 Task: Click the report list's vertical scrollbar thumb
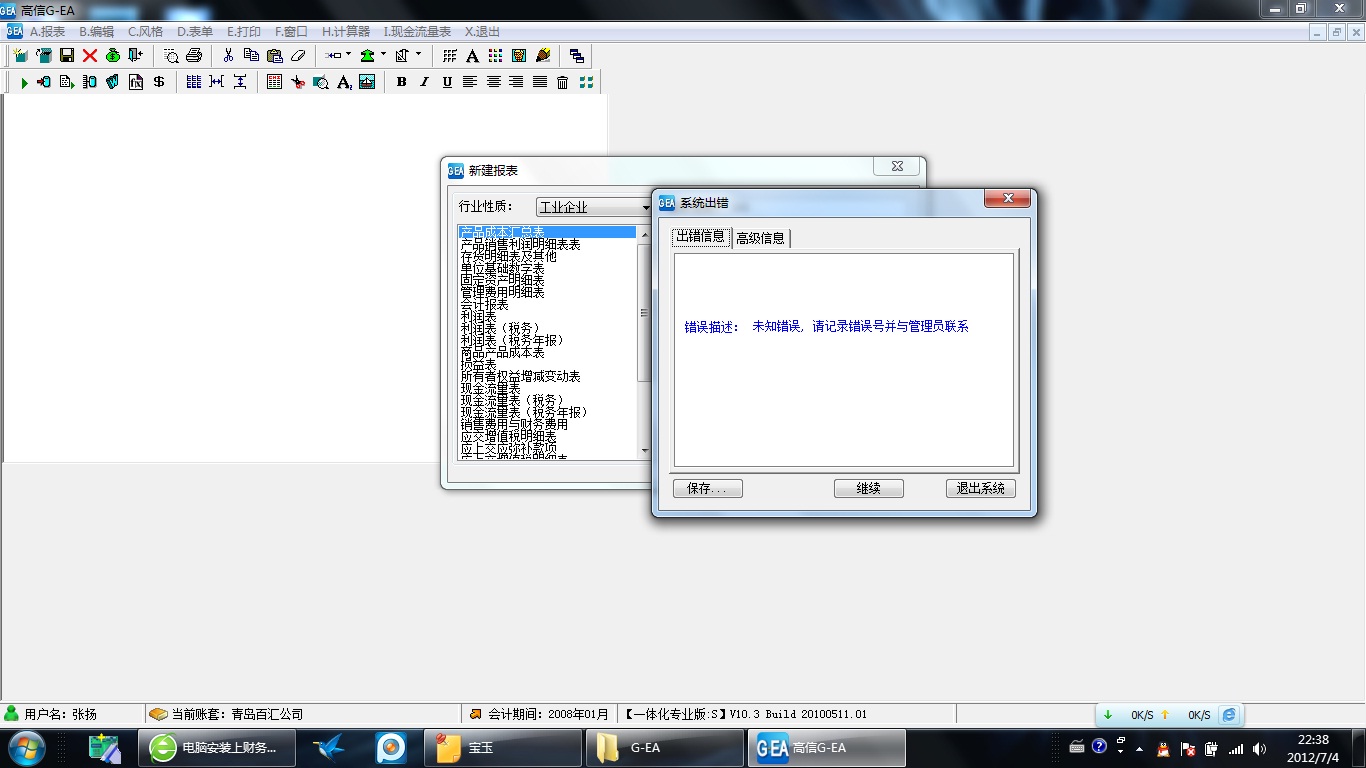click(x=644, y=312)
